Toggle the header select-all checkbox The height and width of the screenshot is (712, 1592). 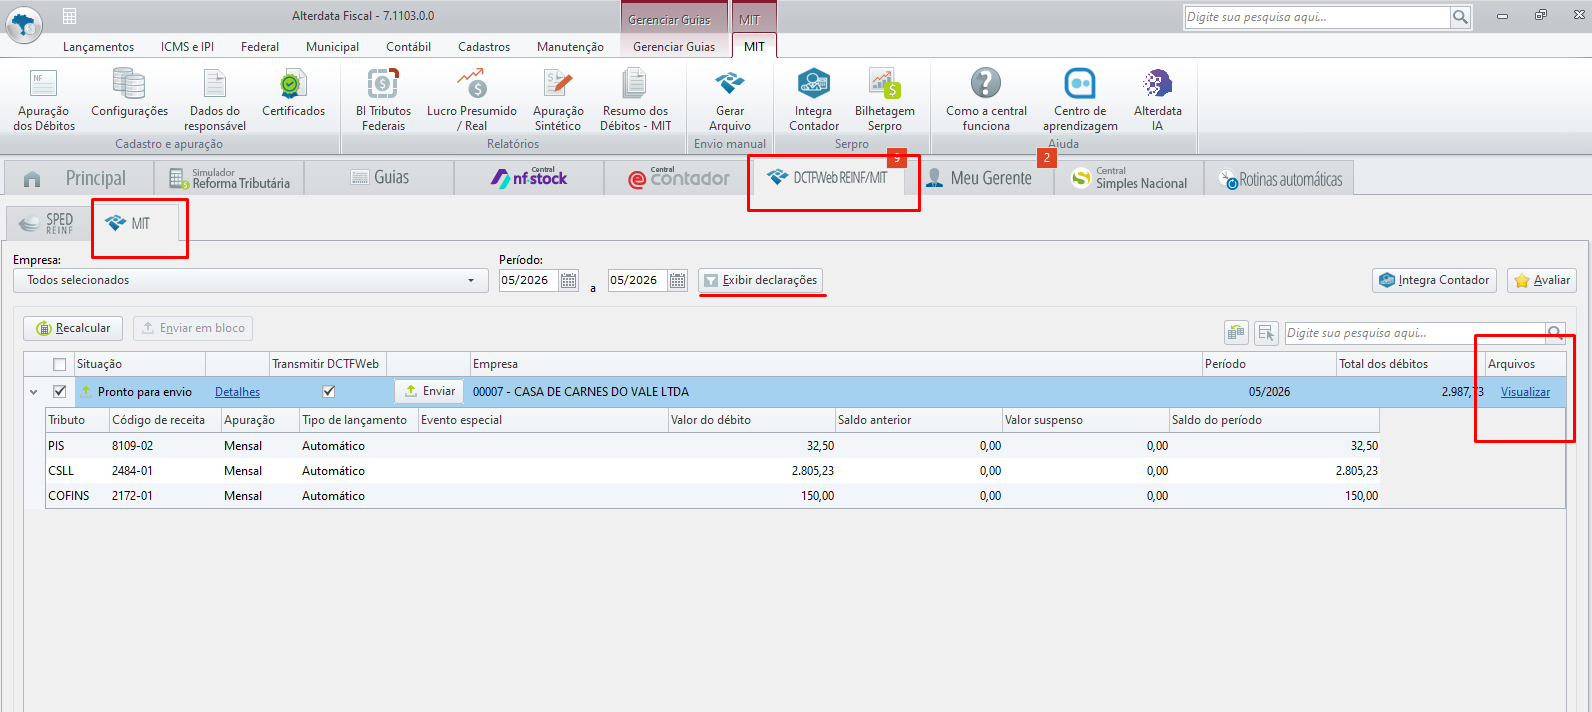(x=60, y=364)
